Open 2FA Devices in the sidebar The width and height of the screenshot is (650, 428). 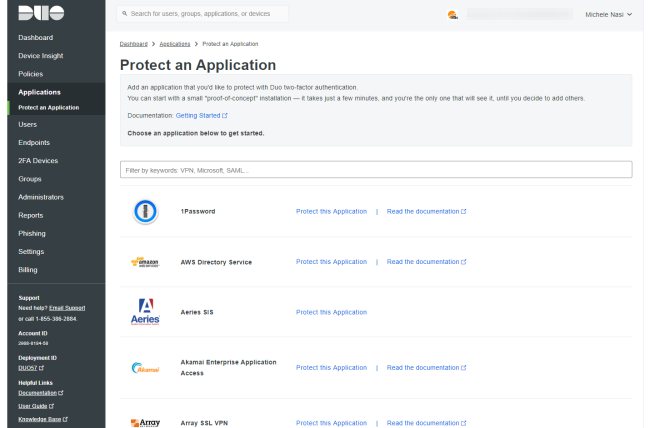click(38, 160)
